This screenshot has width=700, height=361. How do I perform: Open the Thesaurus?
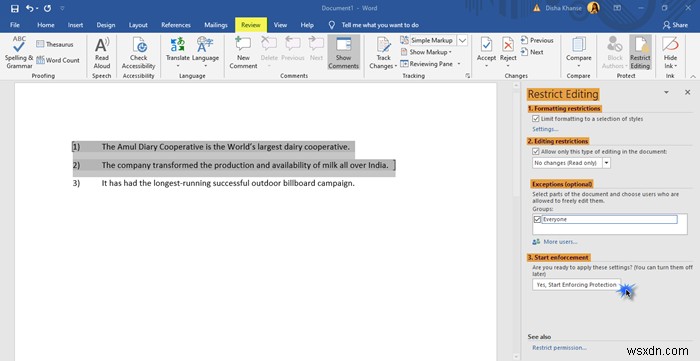pos(55,44)
